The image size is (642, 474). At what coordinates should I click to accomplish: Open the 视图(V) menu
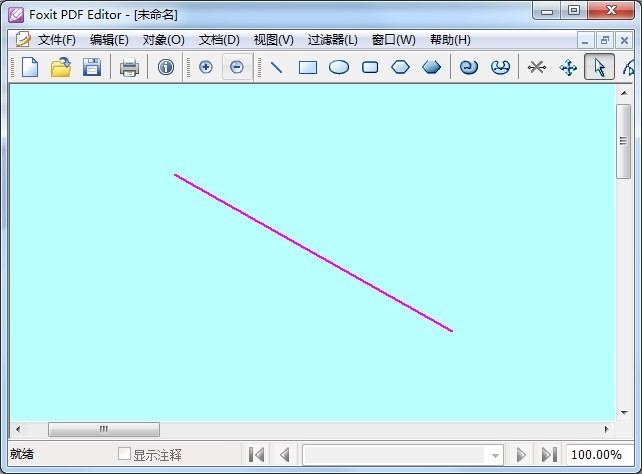(274, 40)
